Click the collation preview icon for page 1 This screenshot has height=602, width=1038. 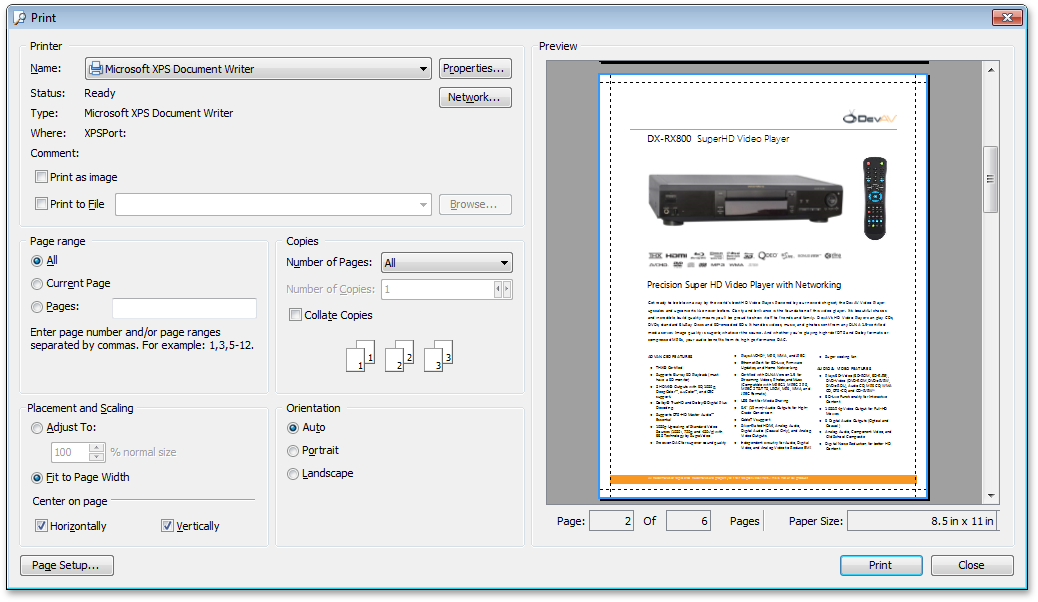point(361,356)
